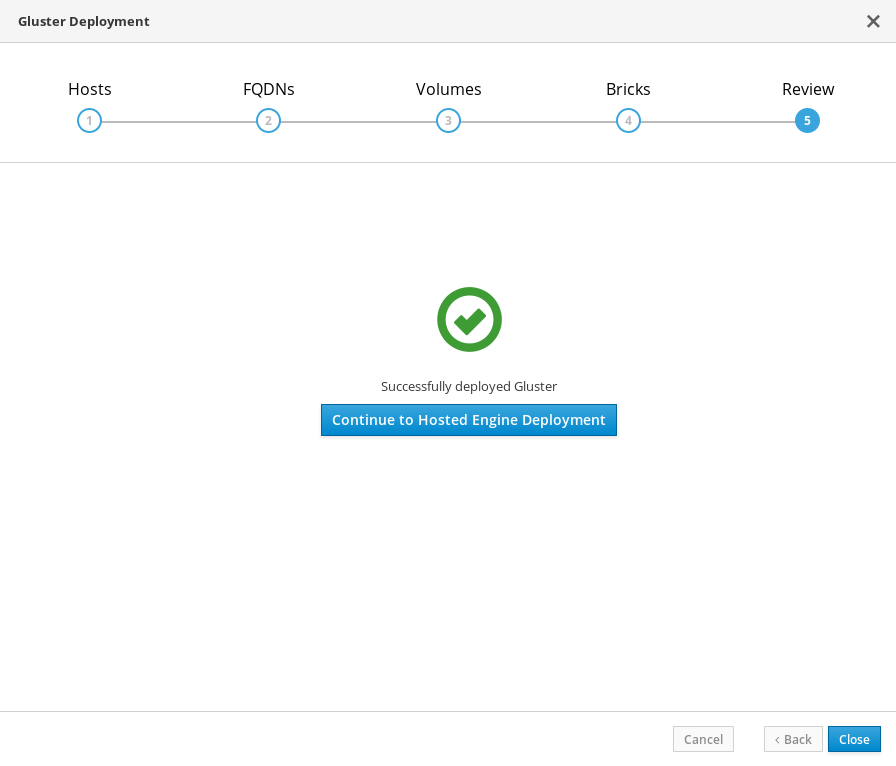Open the Bricks step
This screenshot has height=766, width=896.
628,89
